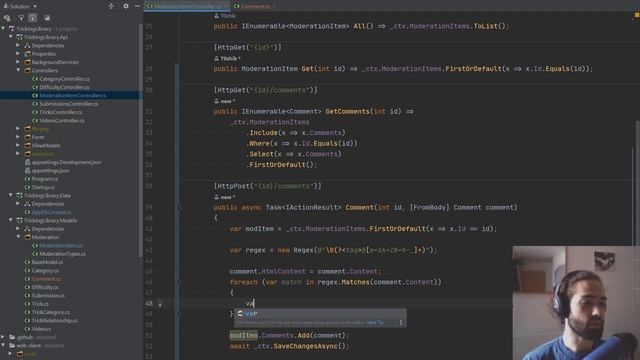The image size is (640, 360).
Task: Expand the ViewModels folder
Action: [x=18, y=145]
